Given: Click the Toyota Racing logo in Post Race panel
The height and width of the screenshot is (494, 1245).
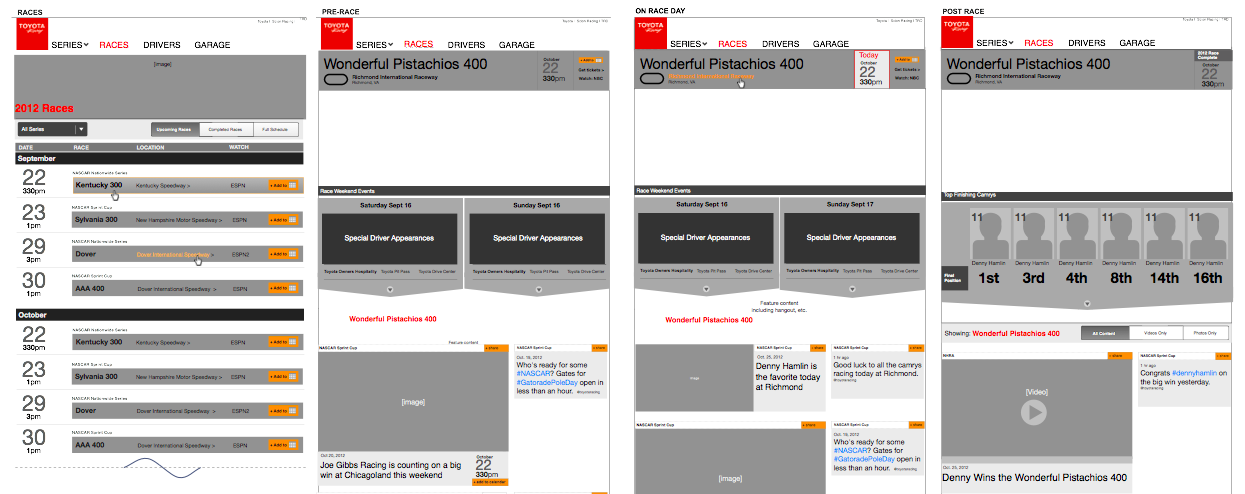Looking at the screenshot, I should point(957,33).
